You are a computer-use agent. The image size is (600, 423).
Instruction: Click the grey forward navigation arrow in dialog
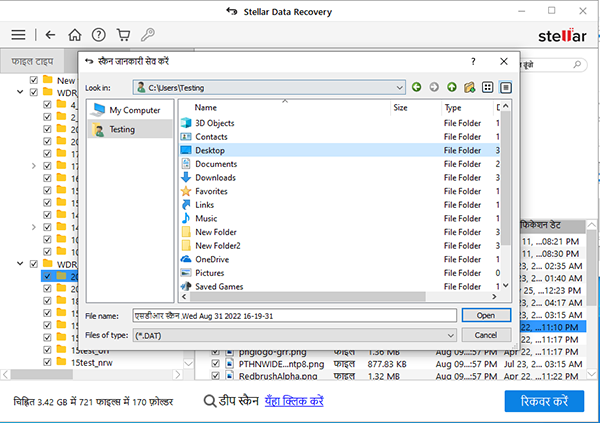click(434, 87)
